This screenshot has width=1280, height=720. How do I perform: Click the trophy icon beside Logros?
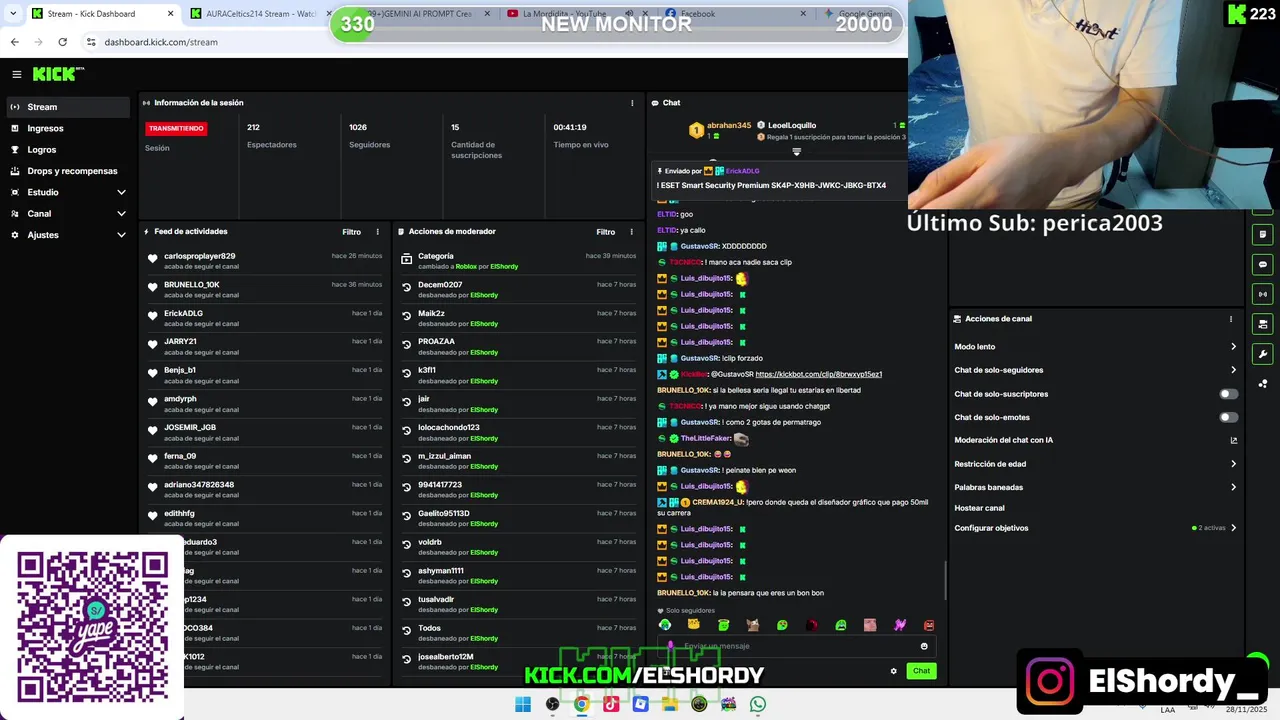(x=15, y=150)
